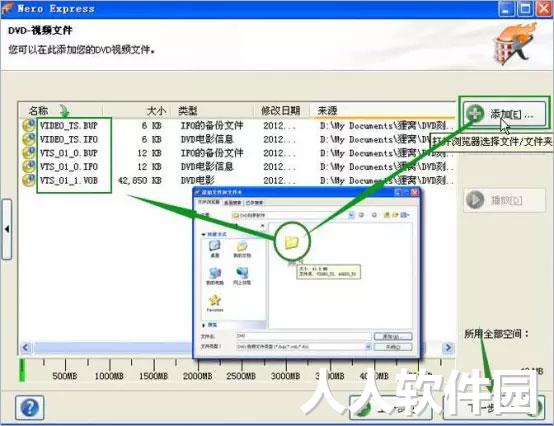Image resolution: width=554 pixels, height=426 pixels.
Task: Close the dialog sidebar pane with X
Action: [262, 226]
